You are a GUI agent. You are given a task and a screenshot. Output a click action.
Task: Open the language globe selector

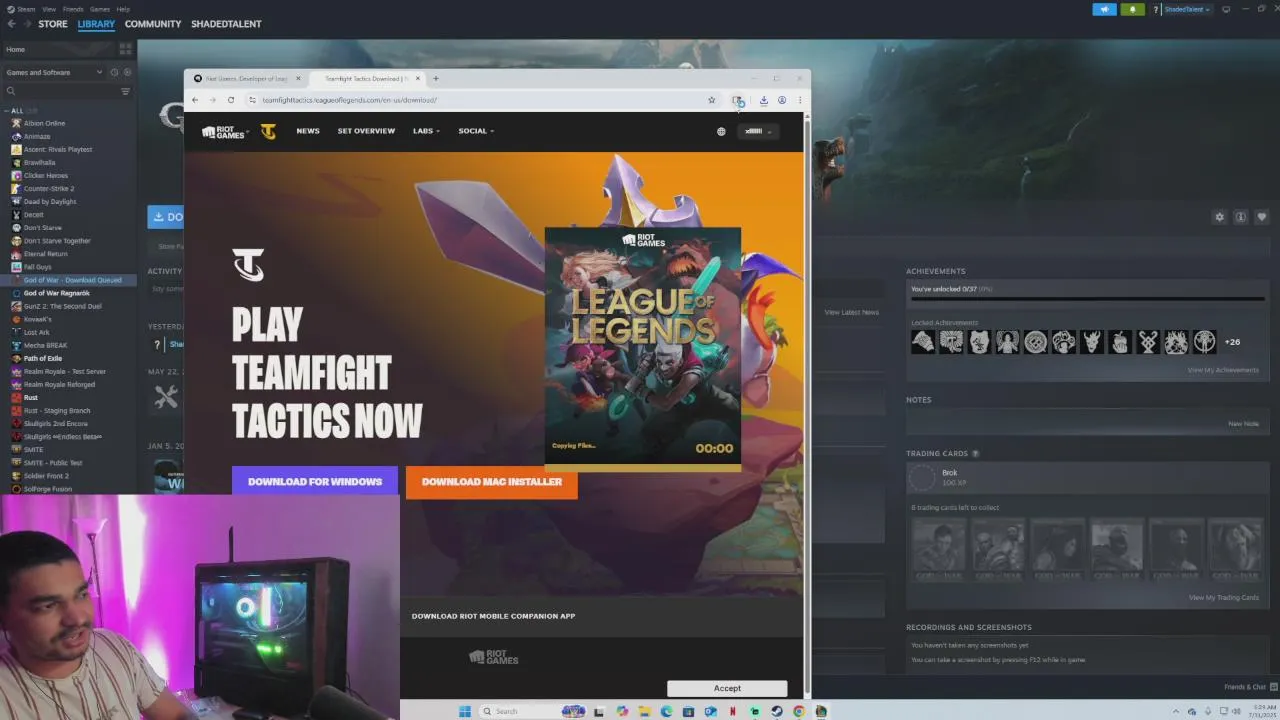[720, 131]
